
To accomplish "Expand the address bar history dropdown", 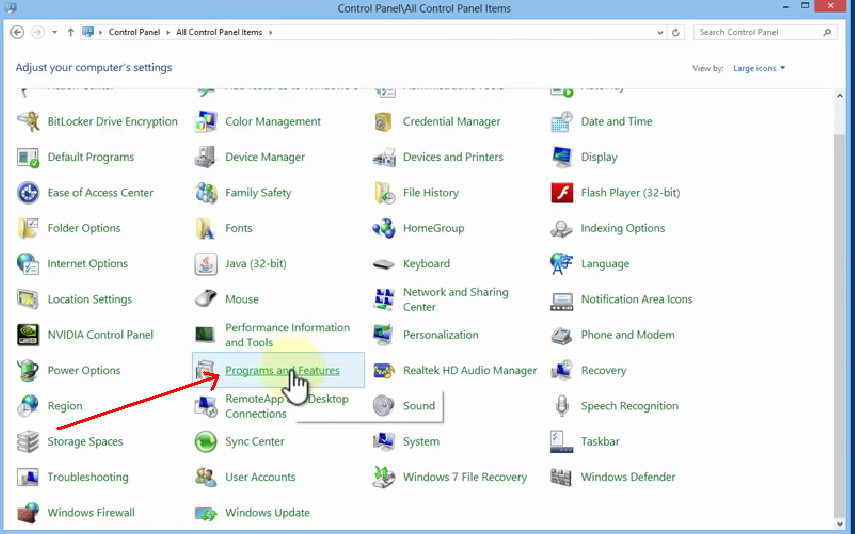I will point(660,33).
